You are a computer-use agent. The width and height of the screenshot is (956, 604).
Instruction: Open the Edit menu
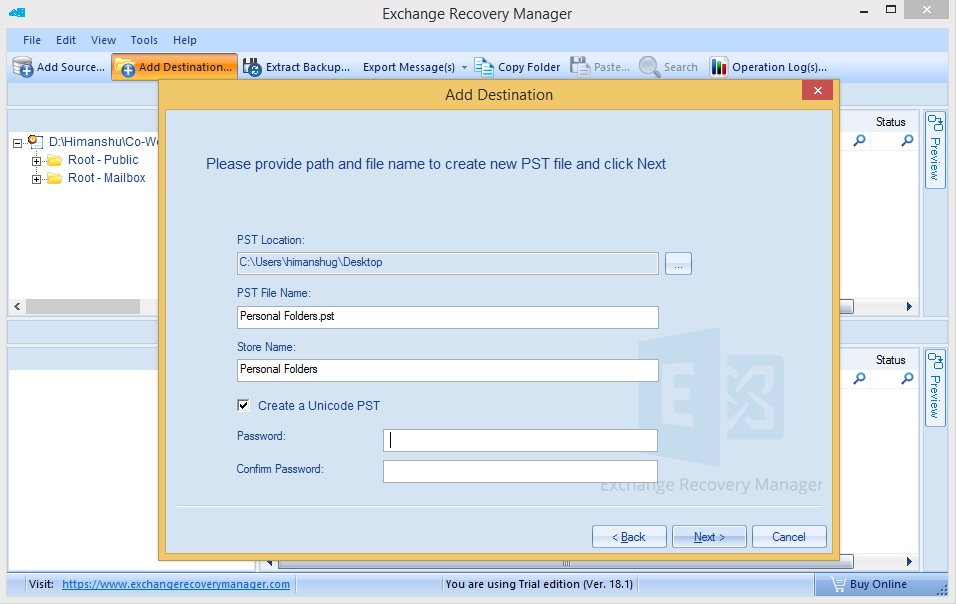[66, 40]
